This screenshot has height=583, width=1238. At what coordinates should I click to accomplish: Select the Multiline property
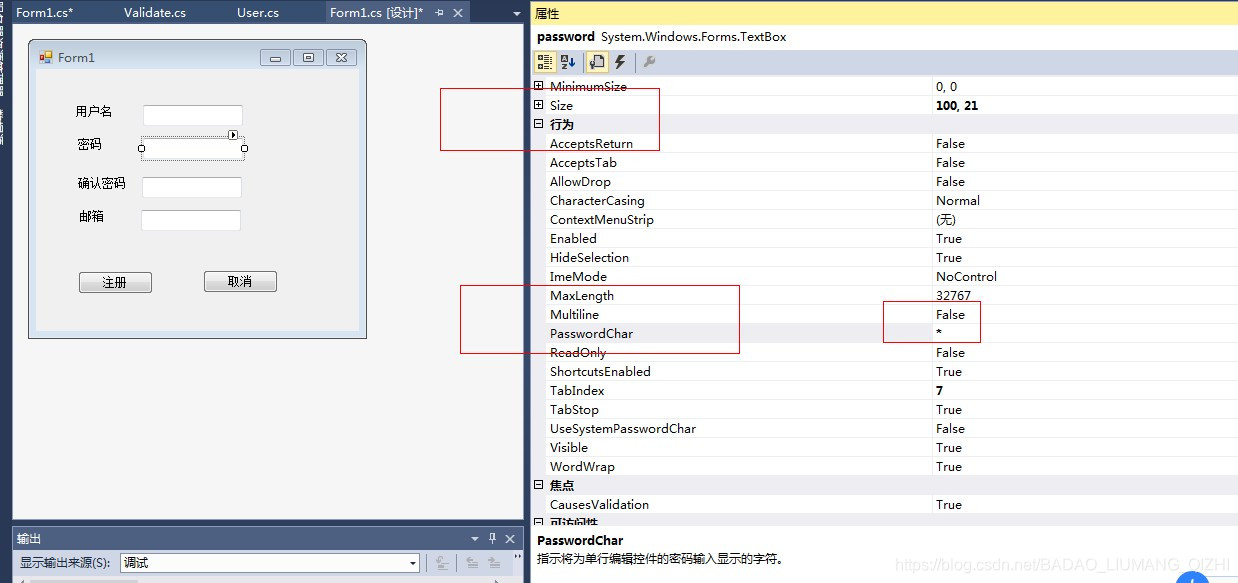click(885, 315)
